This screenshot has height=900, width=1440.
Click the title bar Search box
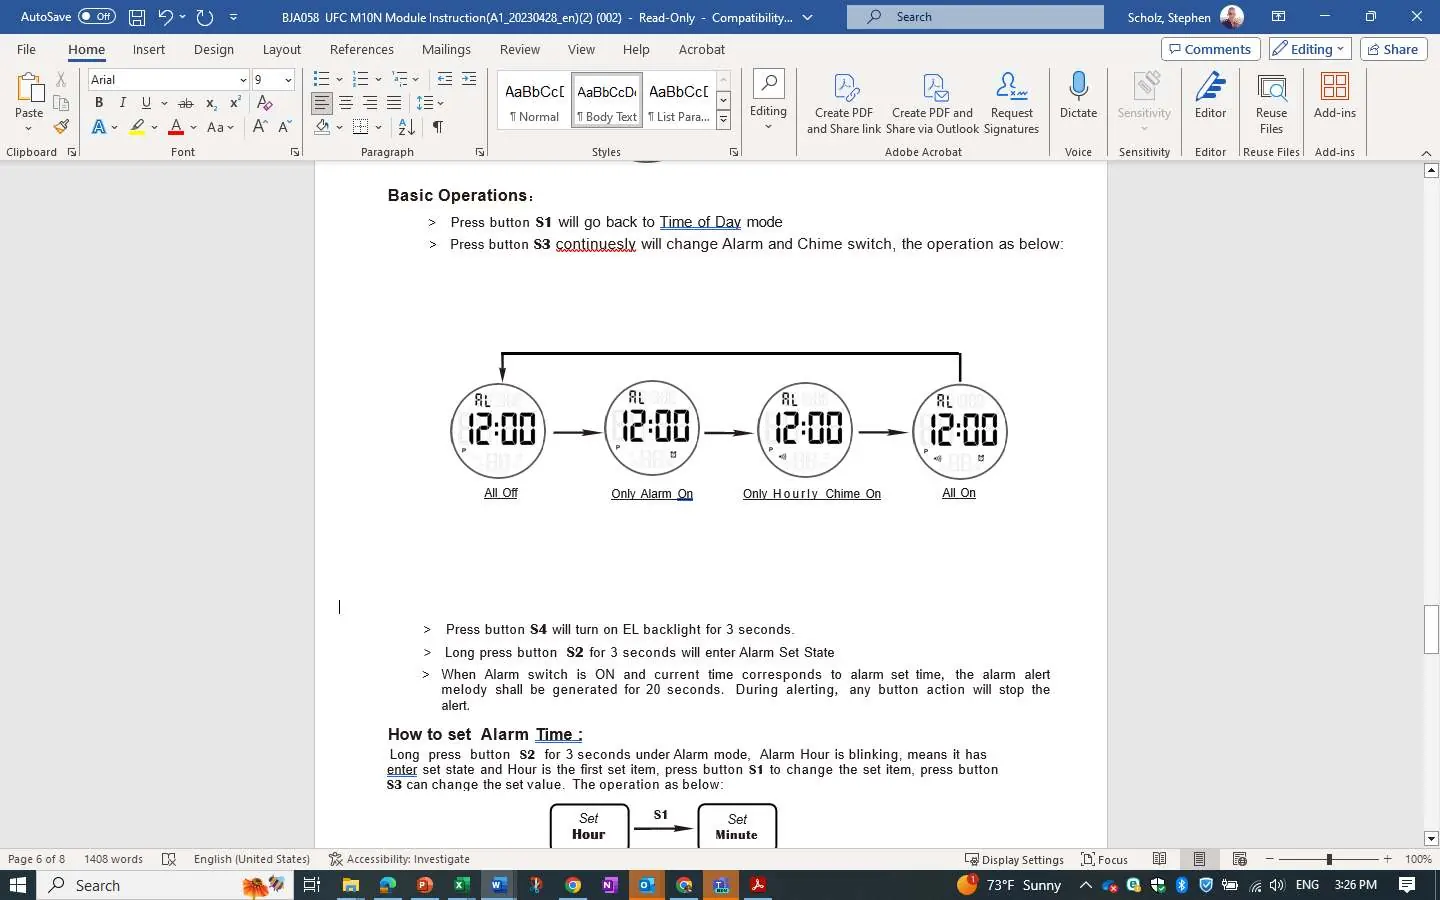click(x=975, y=17)
